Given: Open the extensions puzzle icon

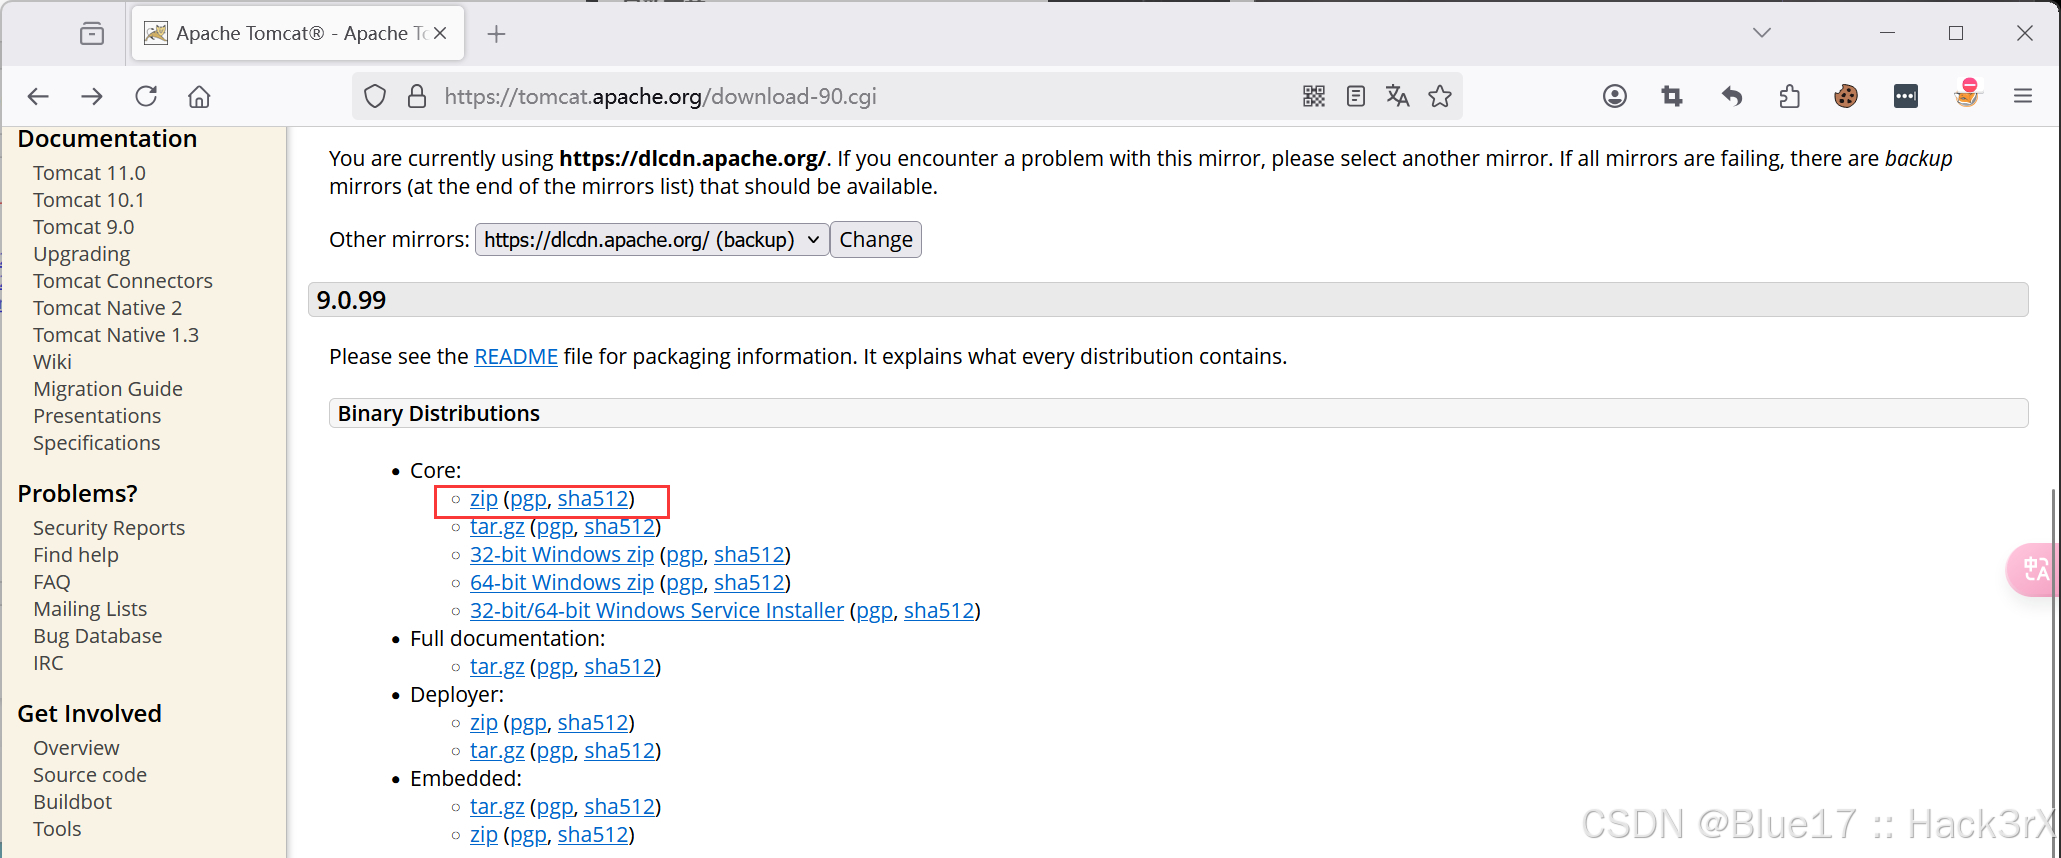Looking at the screenshot, I should coord(1790,96).
